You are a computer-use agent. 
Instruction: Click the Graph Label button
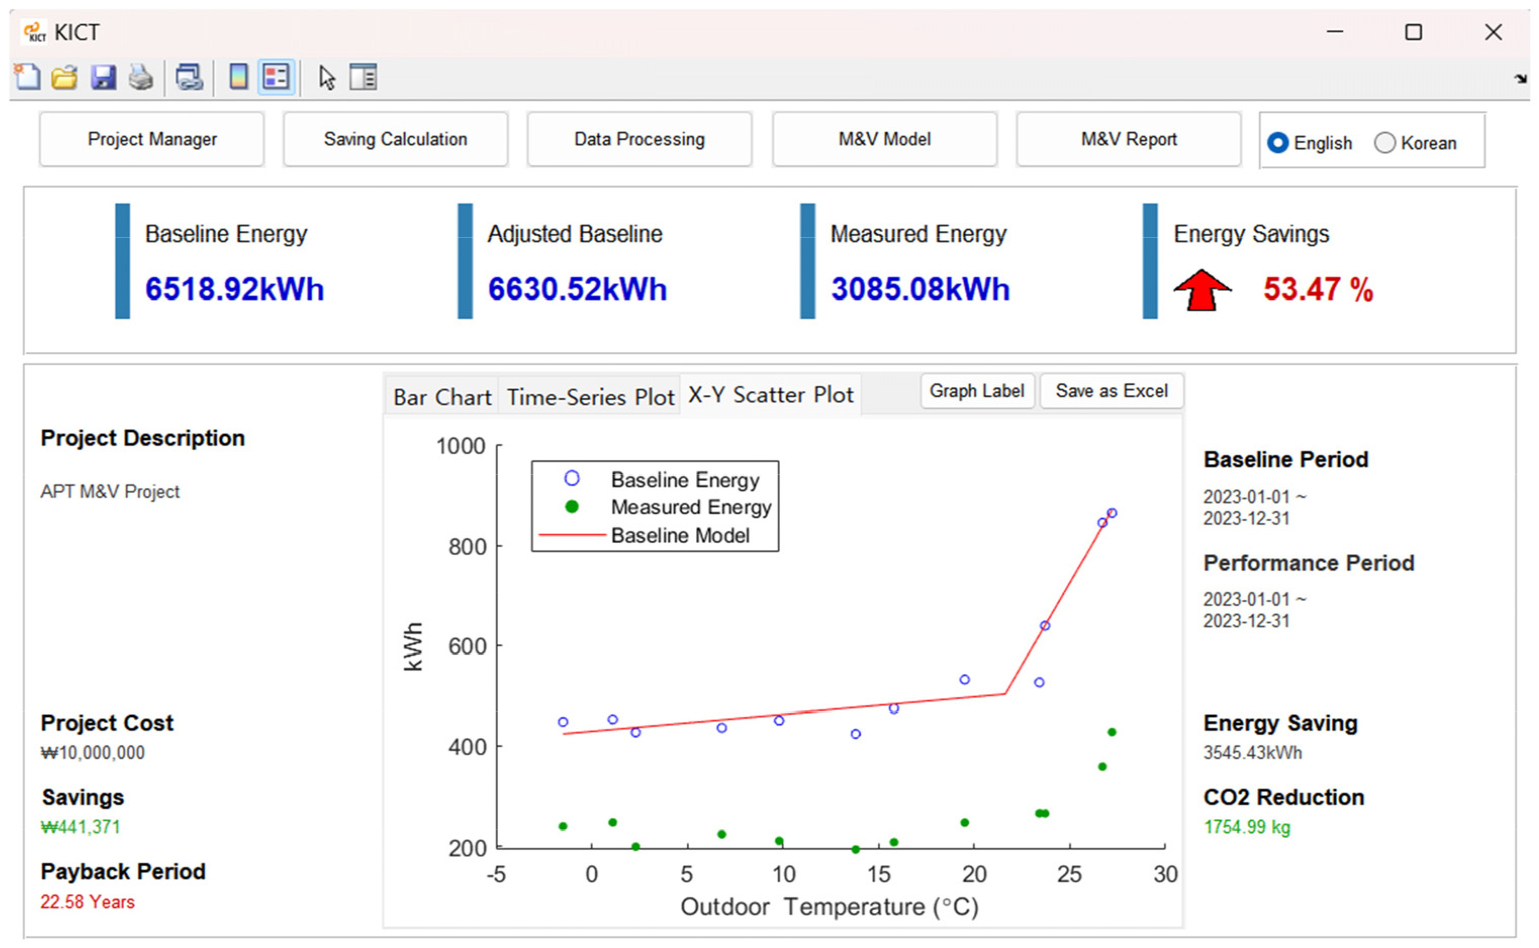(976, 391)
